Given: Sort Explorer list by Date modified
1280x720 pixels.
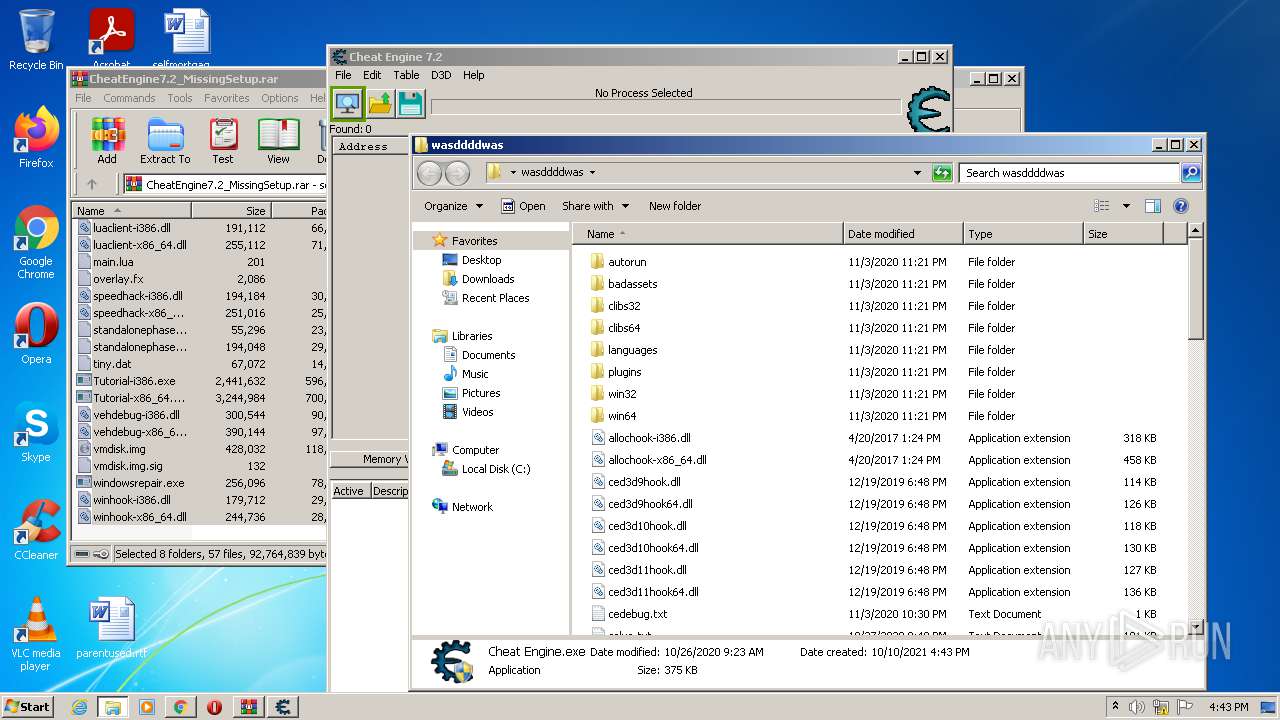Looking at the screenshot, I should pos(903,234).
